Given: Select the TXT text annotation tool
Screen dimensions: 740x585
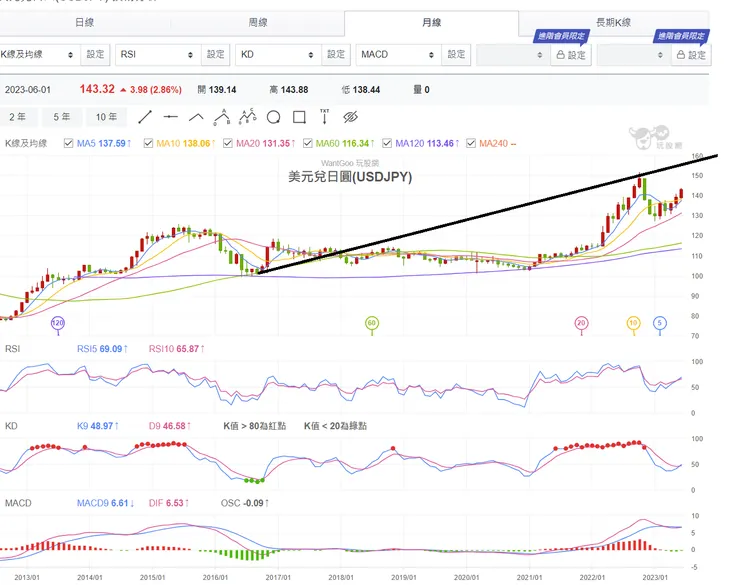Looking at the screenshot, I should 324,116.
